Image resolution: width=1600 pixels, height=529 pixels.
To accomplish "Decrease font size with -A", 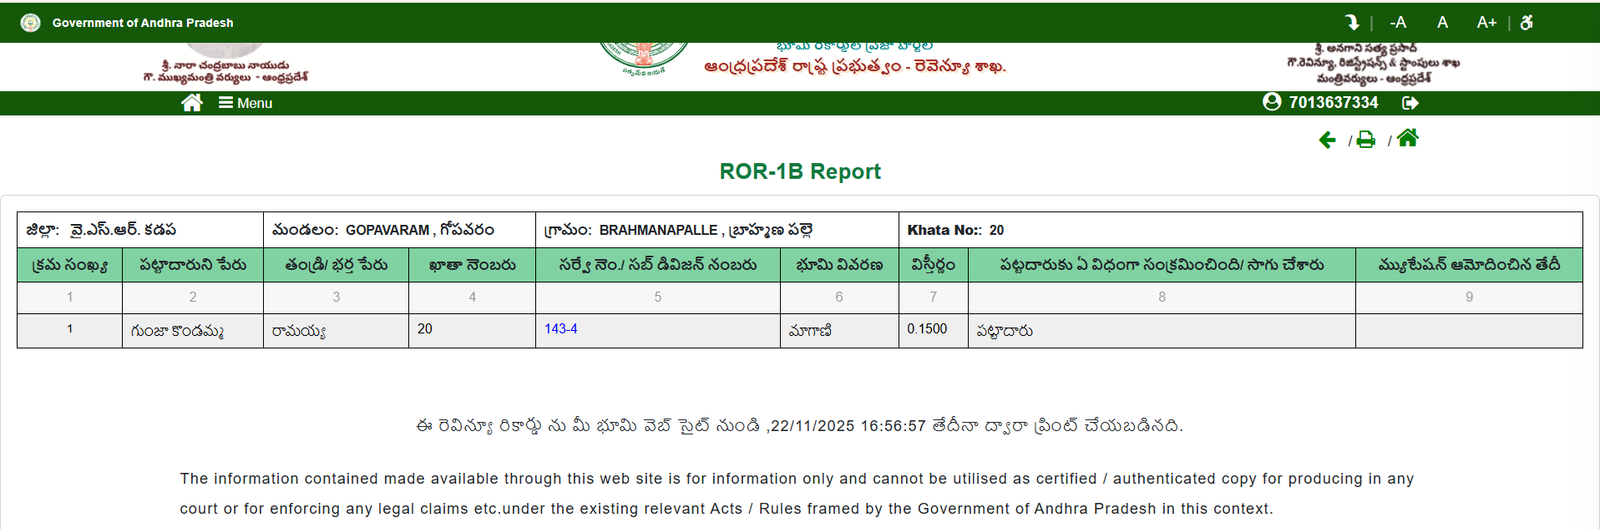I will point(1398,22).
